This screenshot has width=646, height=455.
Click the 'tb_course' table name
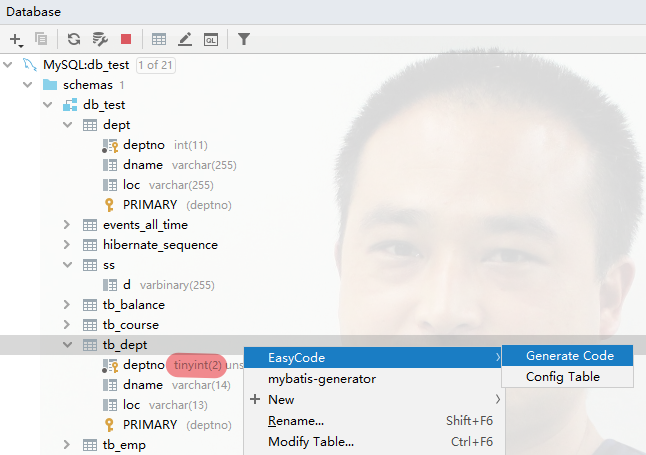point(131,325)
